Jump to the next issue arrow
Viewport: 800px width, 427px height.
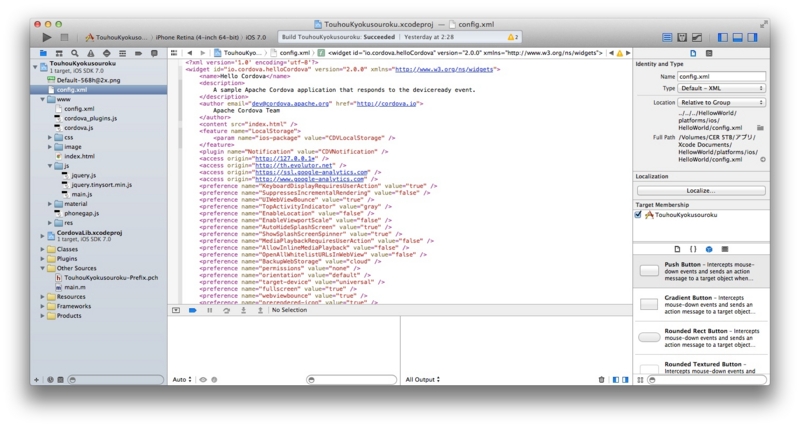point(628,53)
